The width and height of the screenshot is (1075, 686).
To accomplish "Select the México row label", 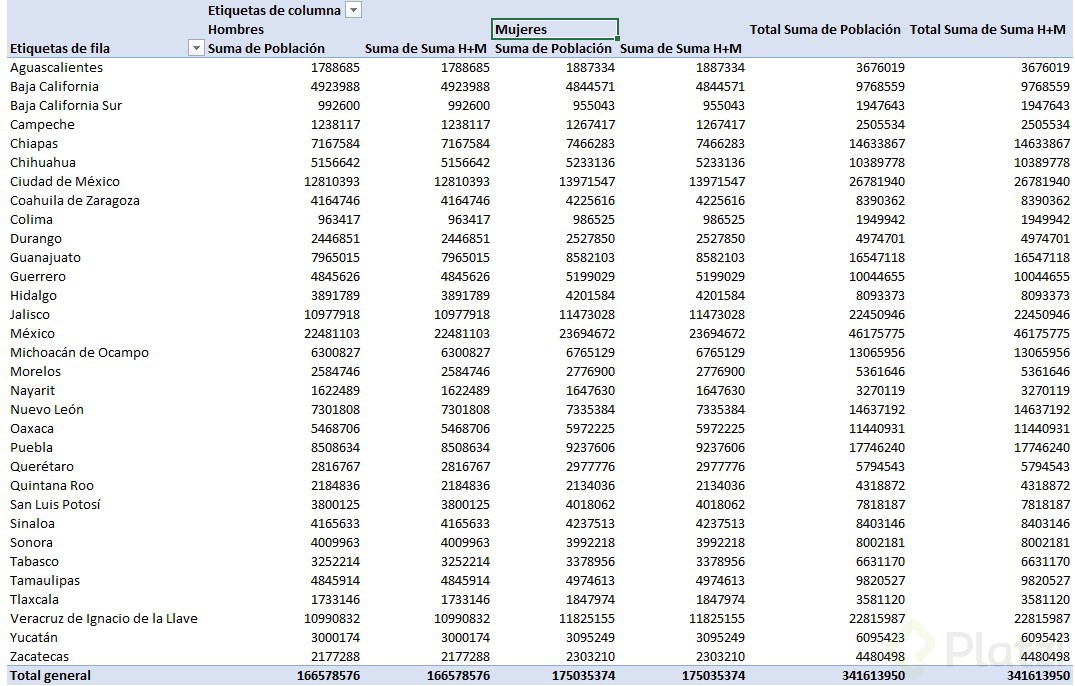I will click(x=32, y=334).
